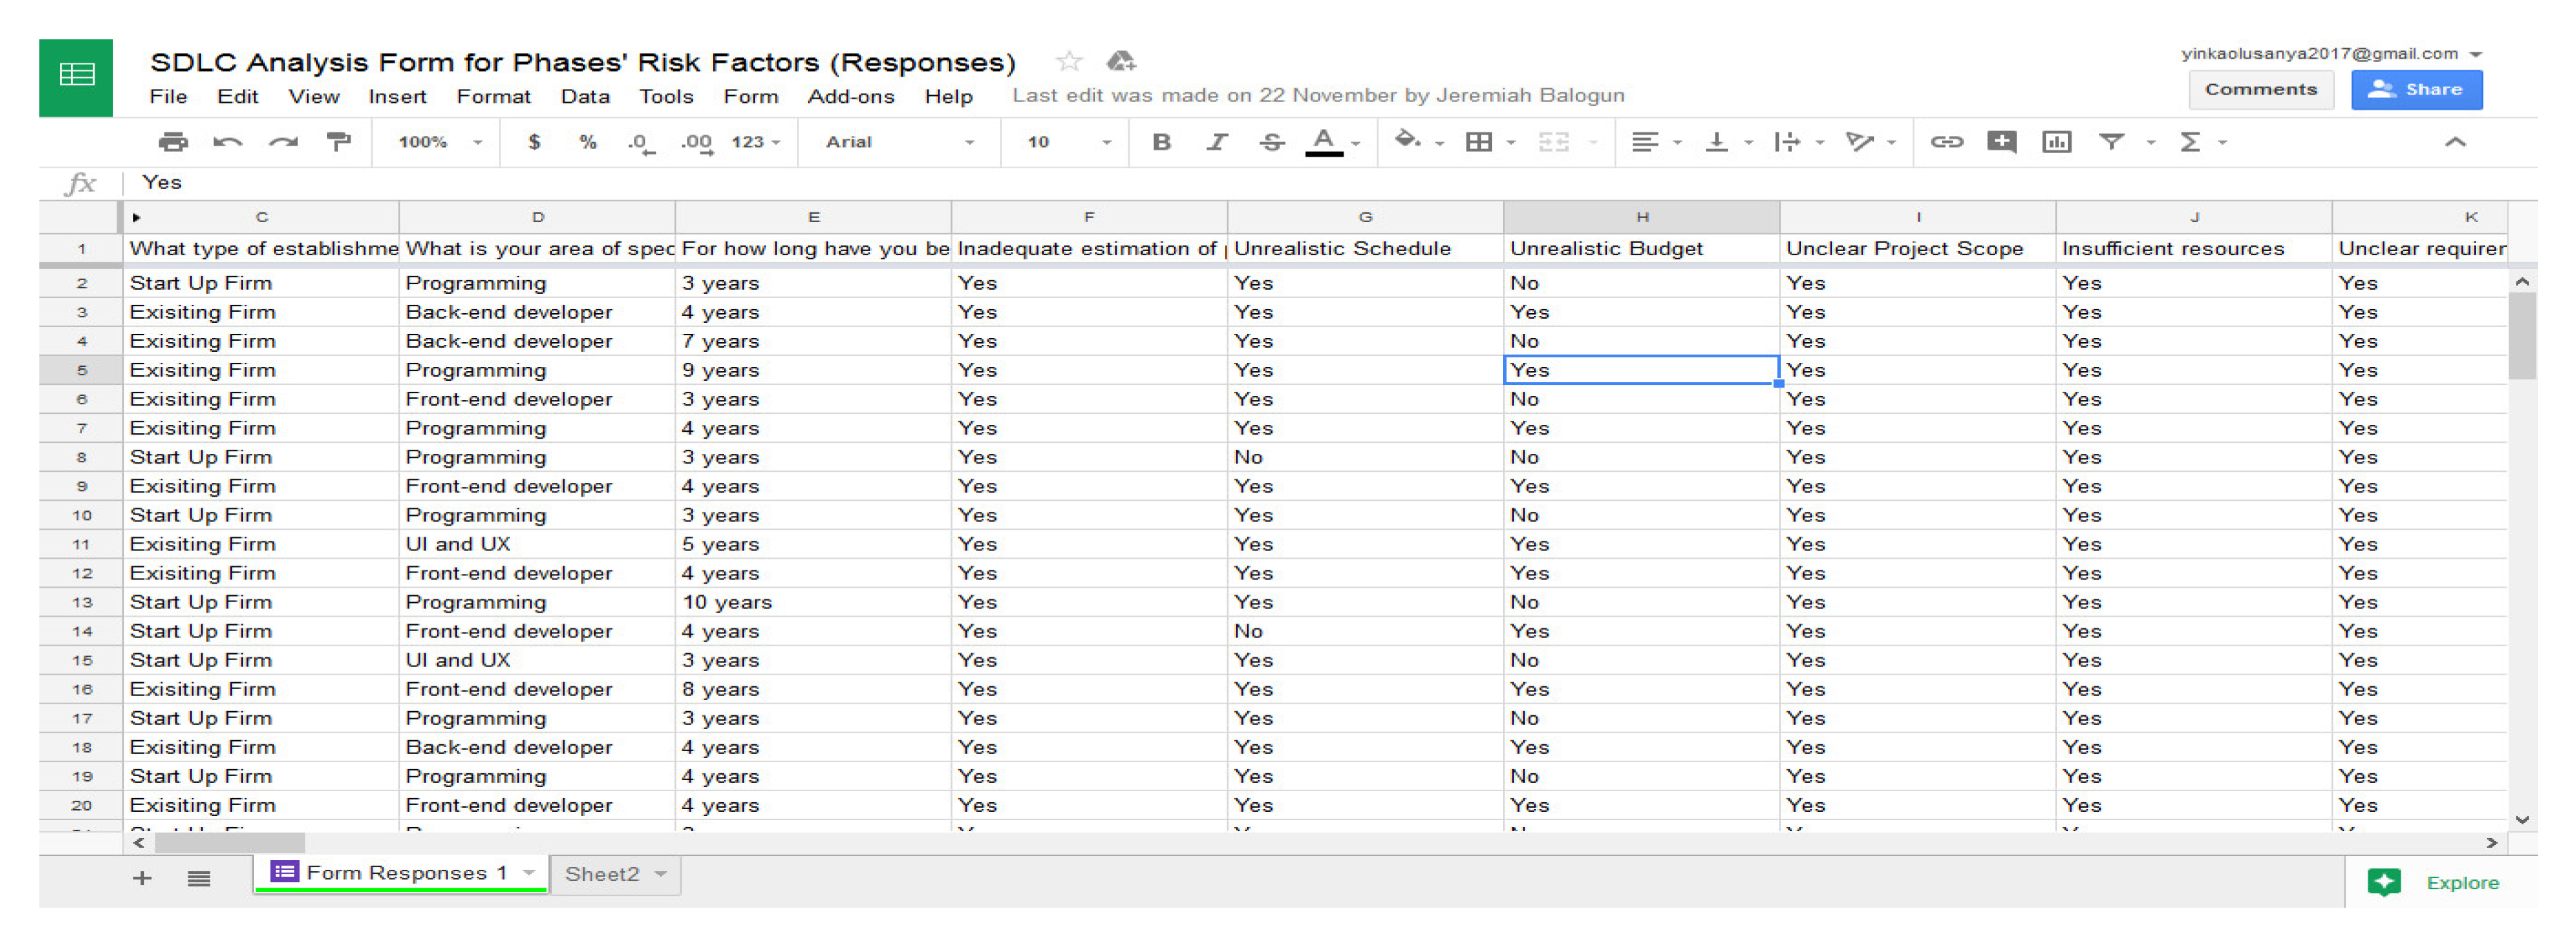Toggle bold formatting
Screen dimensions: 2576x945
point(1161,142)
